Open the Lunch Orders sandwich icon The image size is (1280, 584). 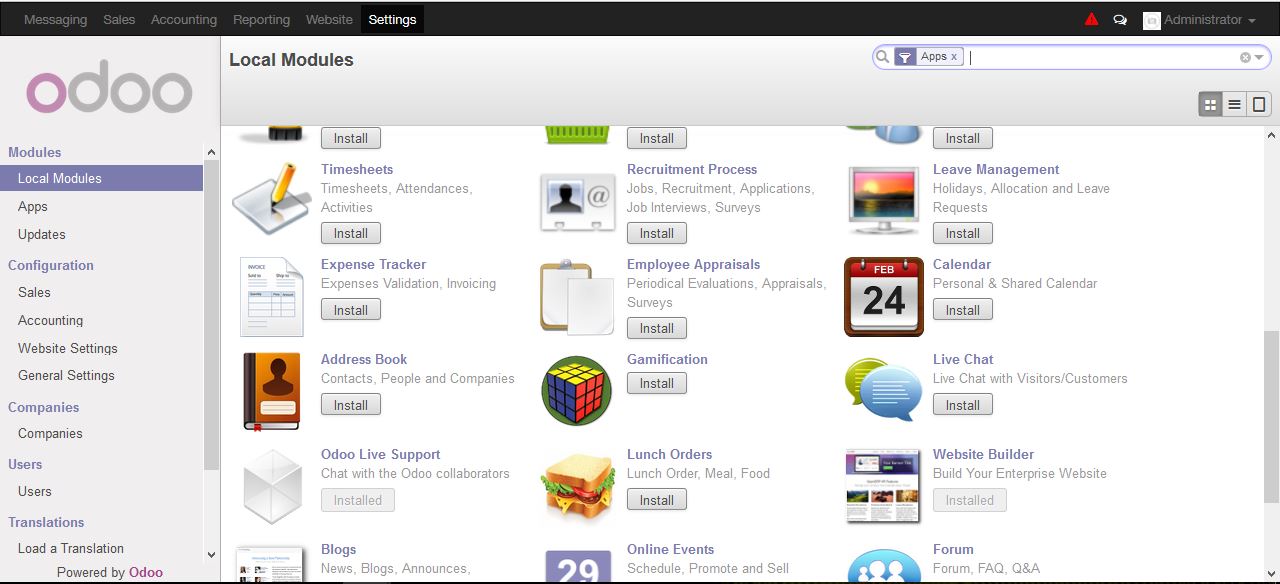coord(577,487)
